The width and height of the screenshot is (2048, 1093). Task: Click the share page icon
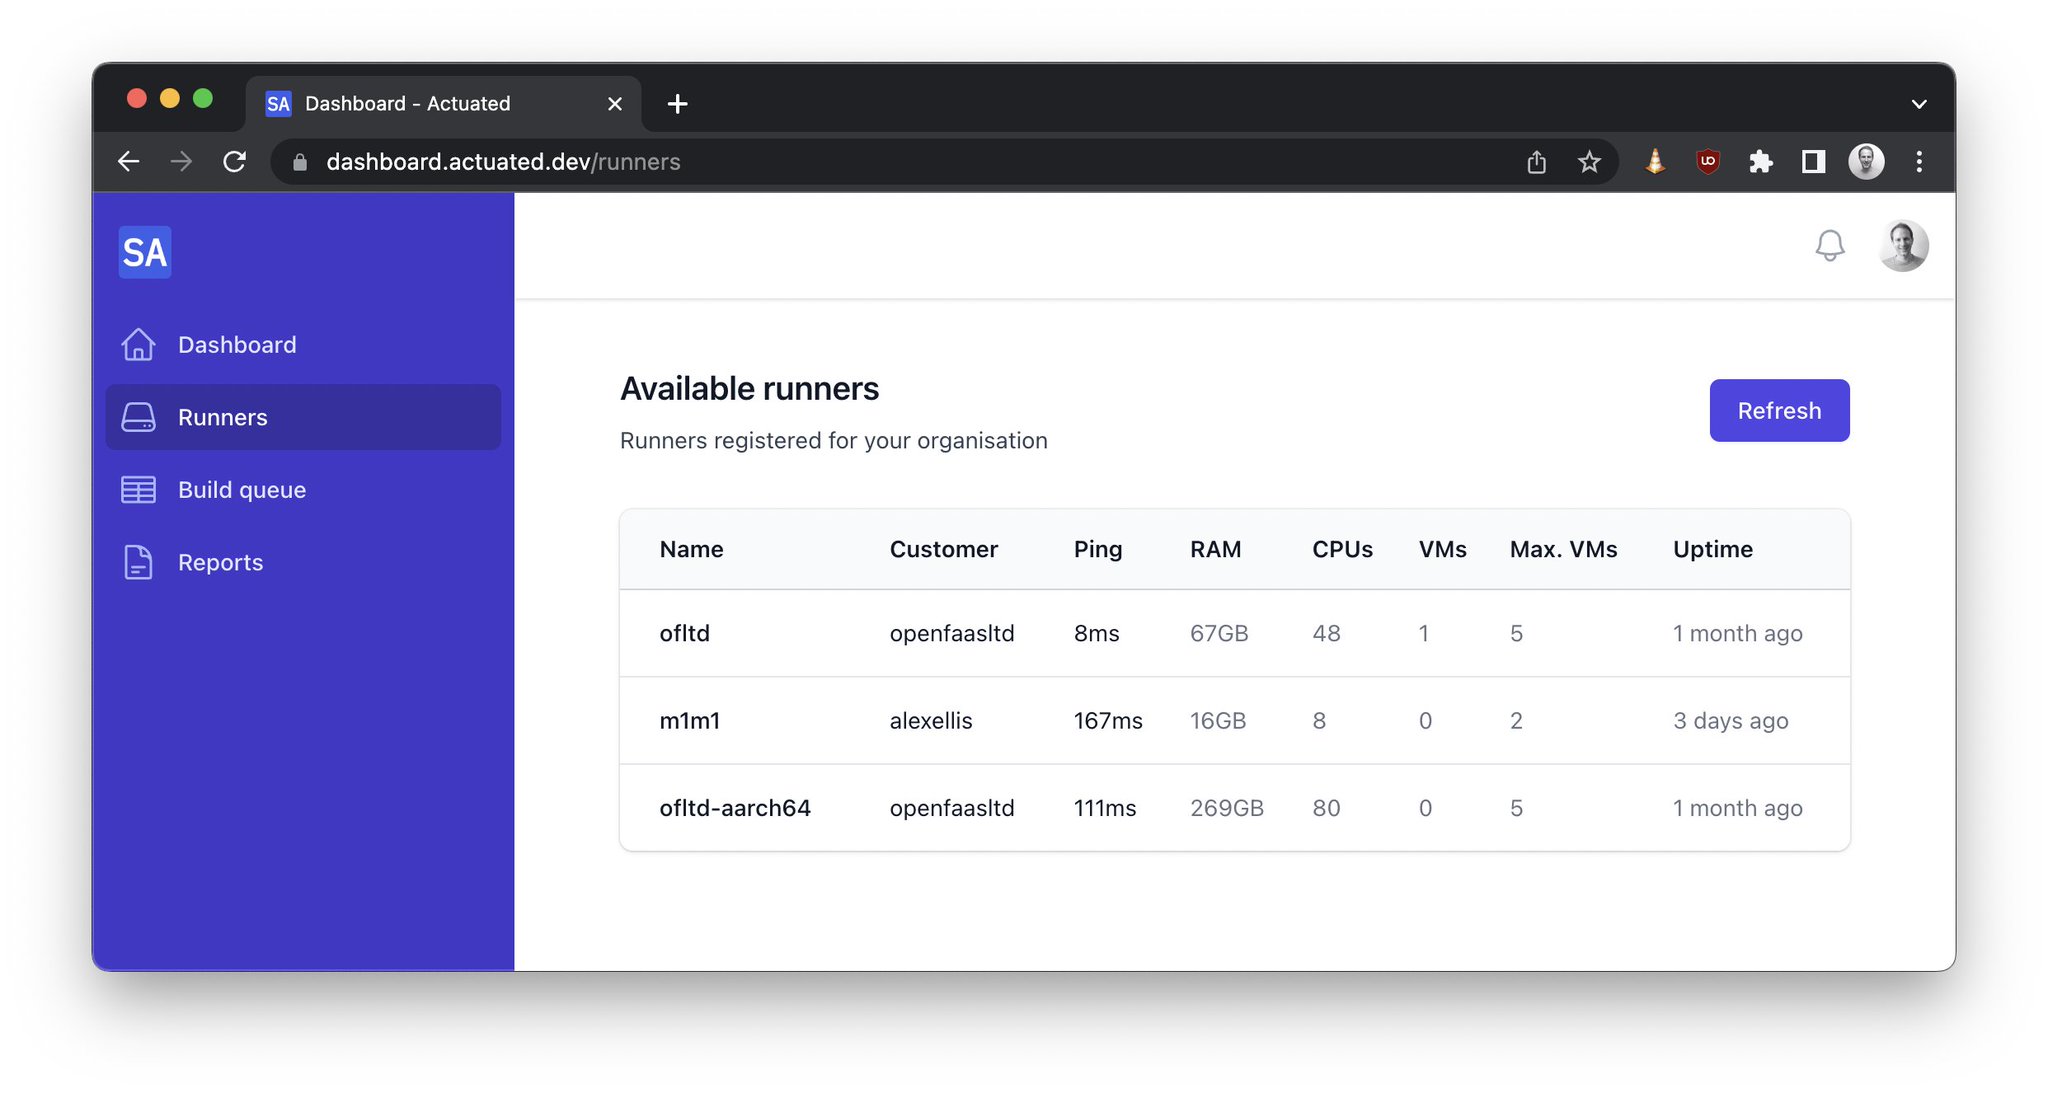tap(1537, 161)
